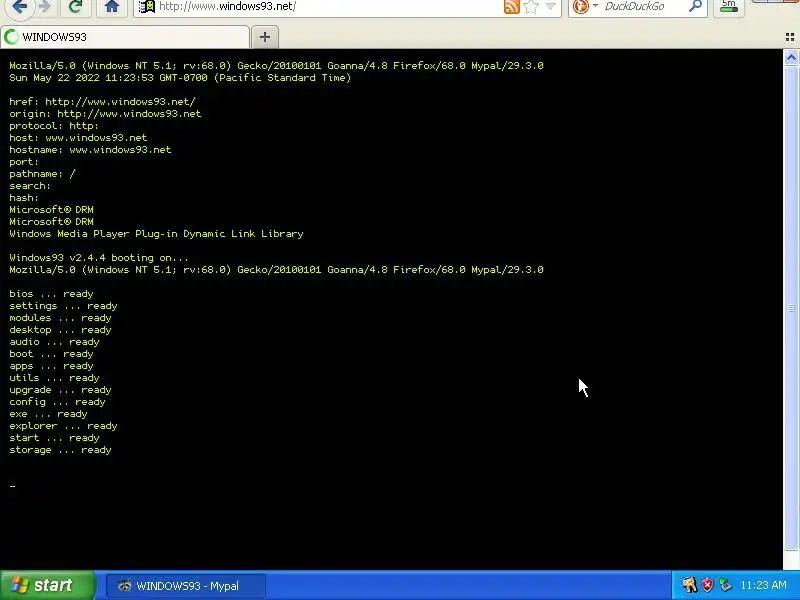Click the 'modules ... ready' line

pyautogui.click(x=60, y=318)
